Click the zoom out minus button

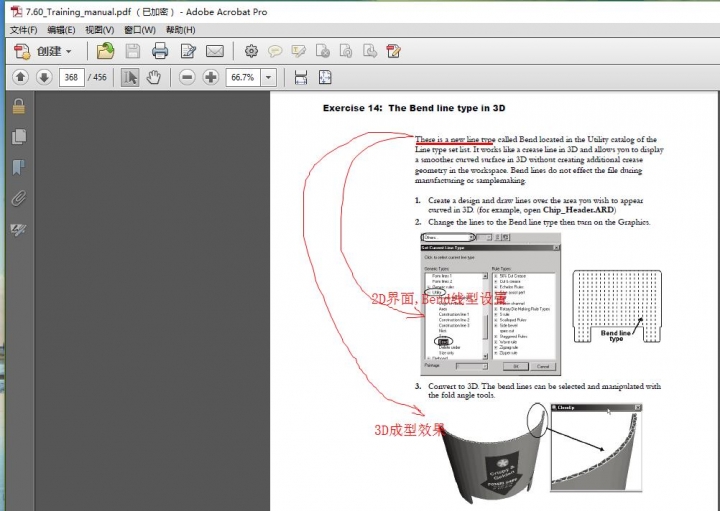coord(186,77)
